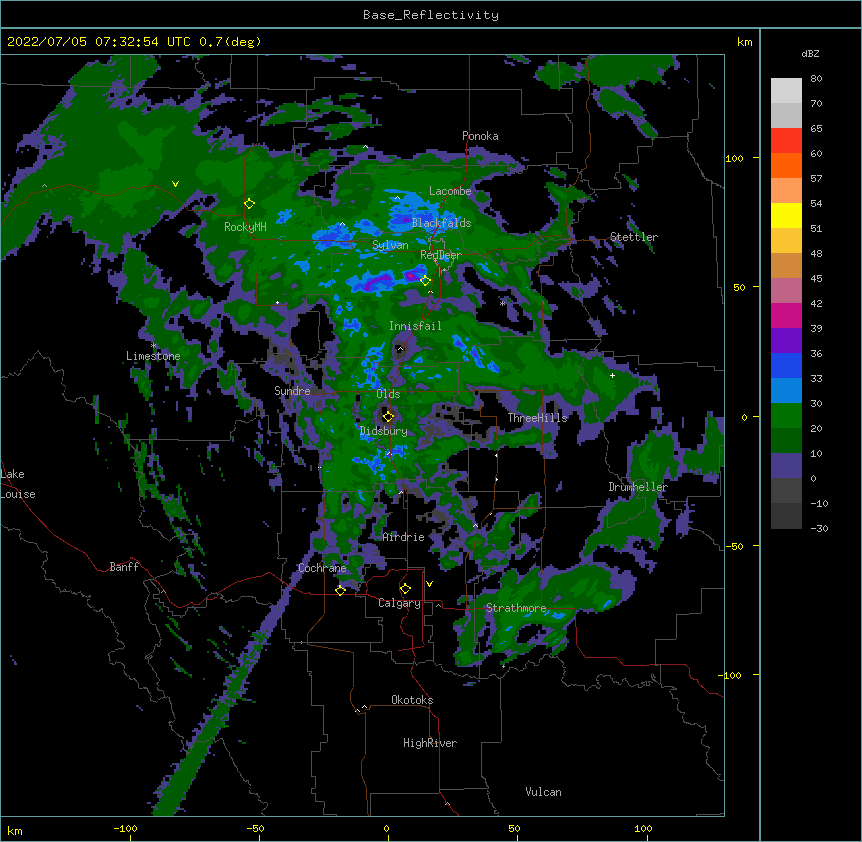The width and height of the screenshot is (862, 842).
Task: Click the Lake Louise label
Action: point(18,484)
